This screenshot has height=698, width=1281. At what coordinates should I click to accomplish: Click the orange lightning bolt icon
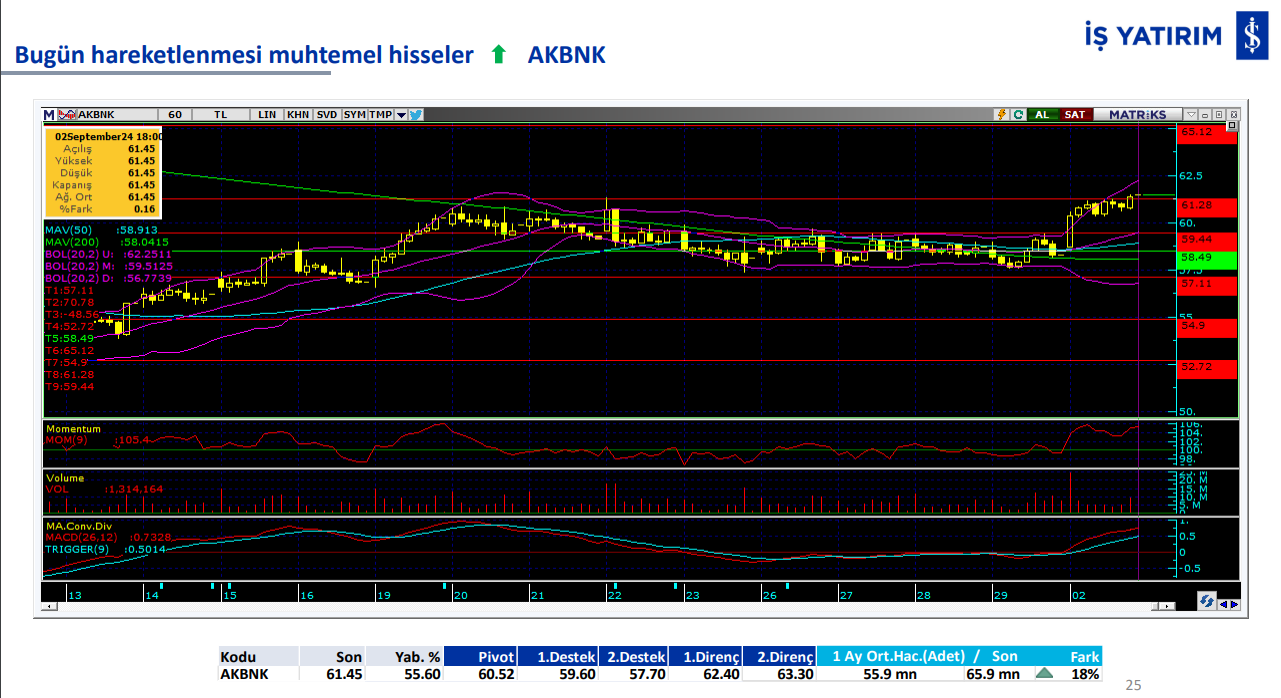click(x=1000, y=114)
